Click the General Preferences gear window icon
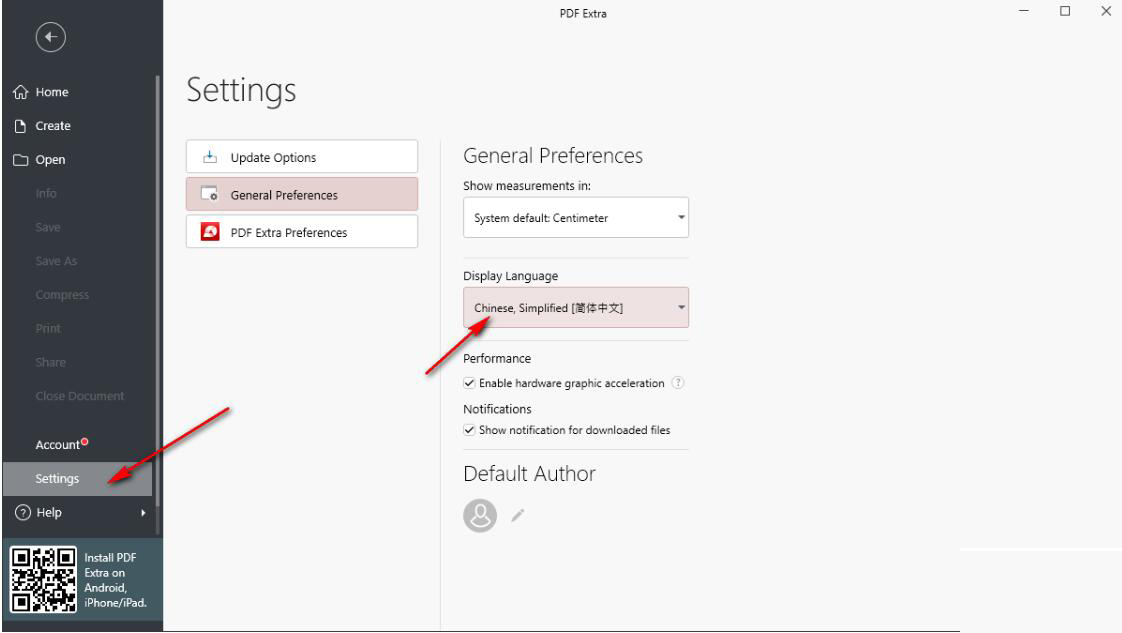Viewport: 1122px width, 633px height. (210, 194)
